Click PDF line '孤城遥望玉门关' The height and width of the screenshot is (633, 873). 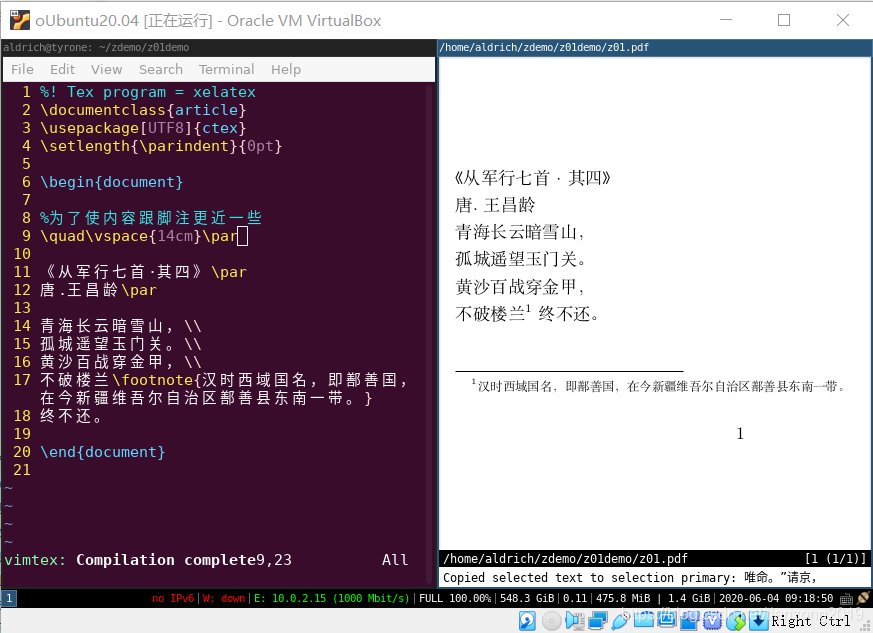[519, 259]
